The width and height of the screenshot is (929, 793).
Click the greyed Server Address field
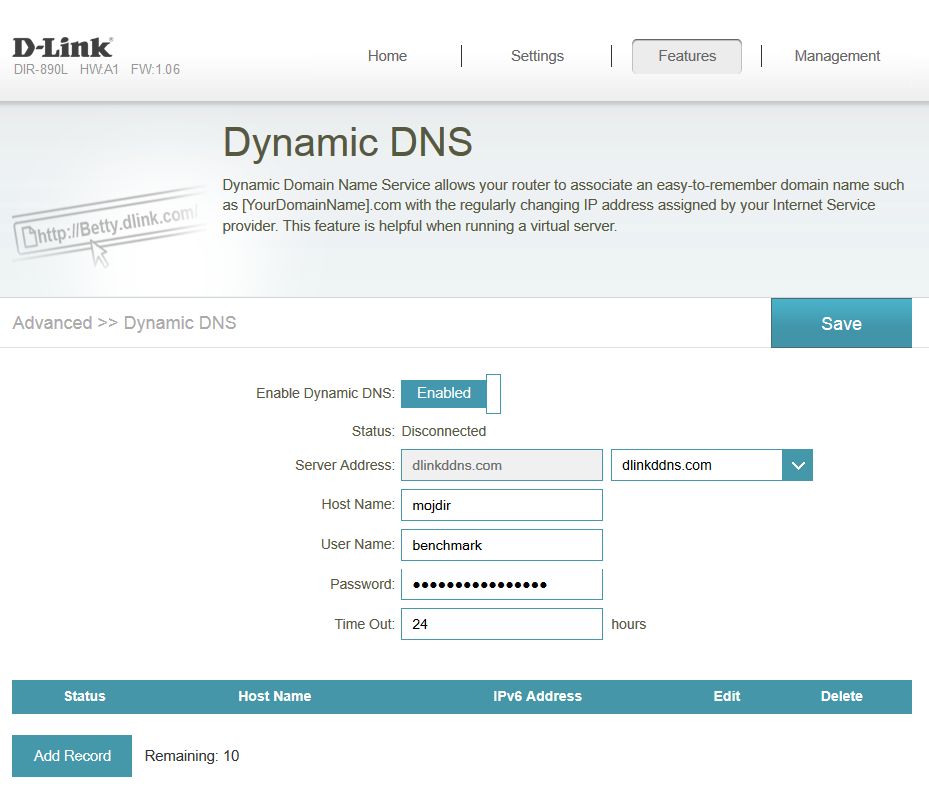[502, 465]
